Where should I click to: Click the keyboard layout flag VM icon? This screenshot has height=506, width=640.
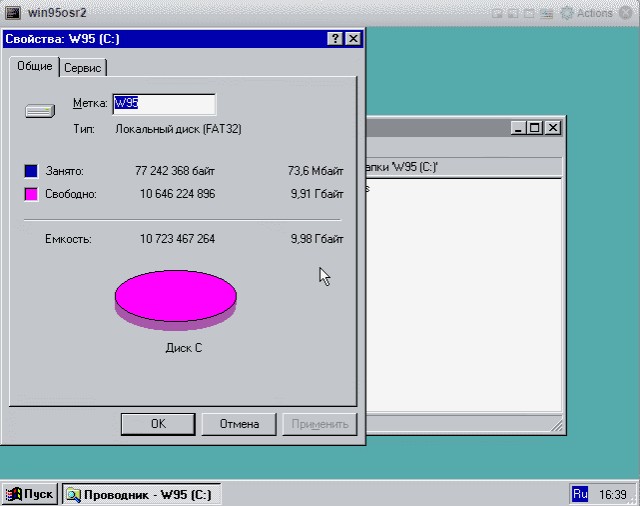click(x=546, y=13)
